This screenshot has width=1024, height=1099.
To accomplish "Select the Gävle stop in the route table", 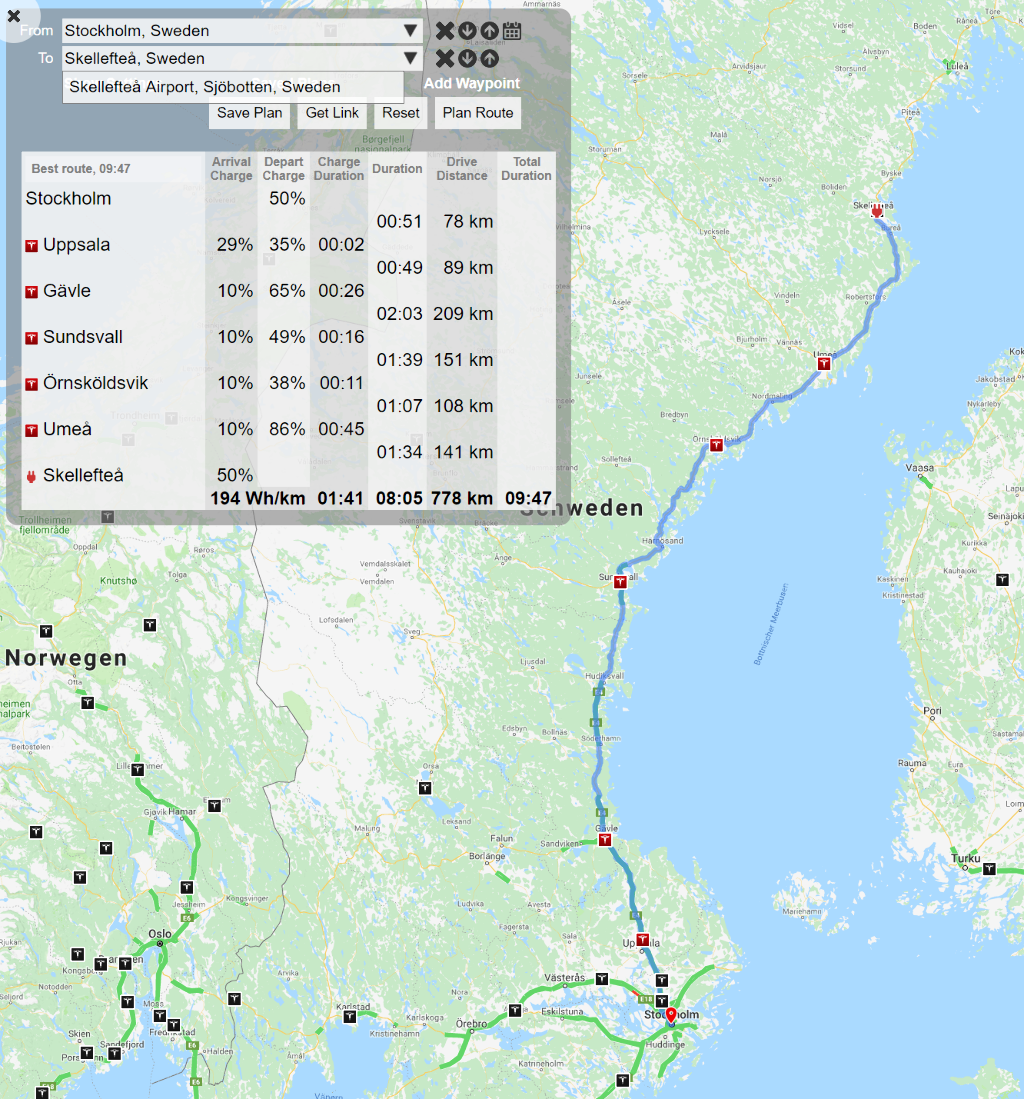I will click(x=67, y=291).
